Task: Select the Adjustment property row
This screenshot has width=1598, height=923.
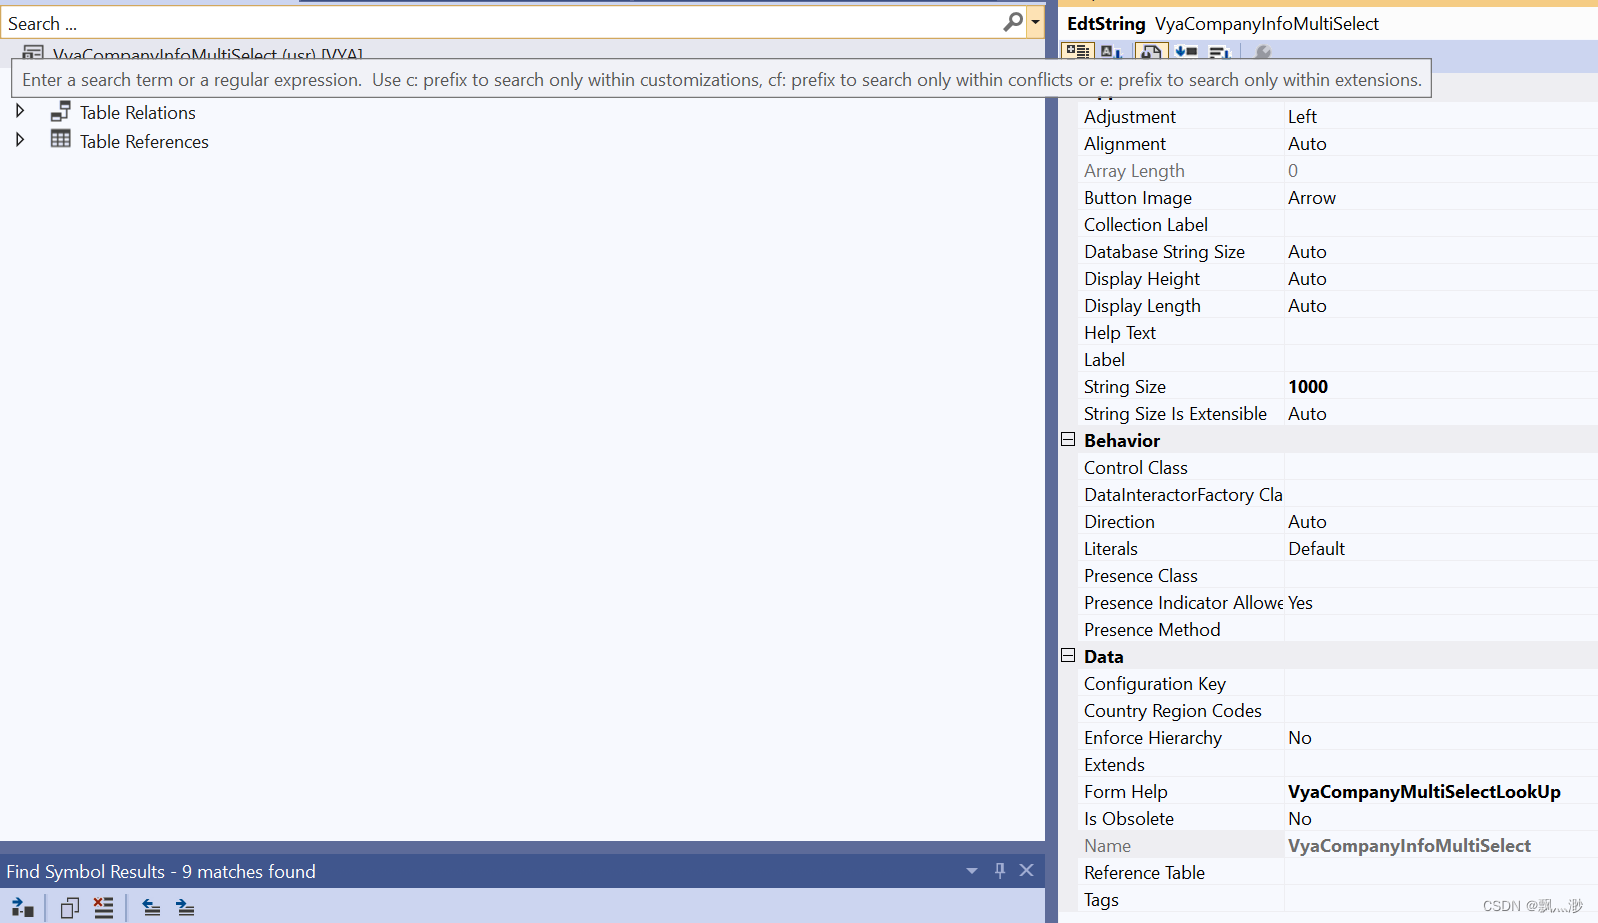Action: coord(1339,117)
